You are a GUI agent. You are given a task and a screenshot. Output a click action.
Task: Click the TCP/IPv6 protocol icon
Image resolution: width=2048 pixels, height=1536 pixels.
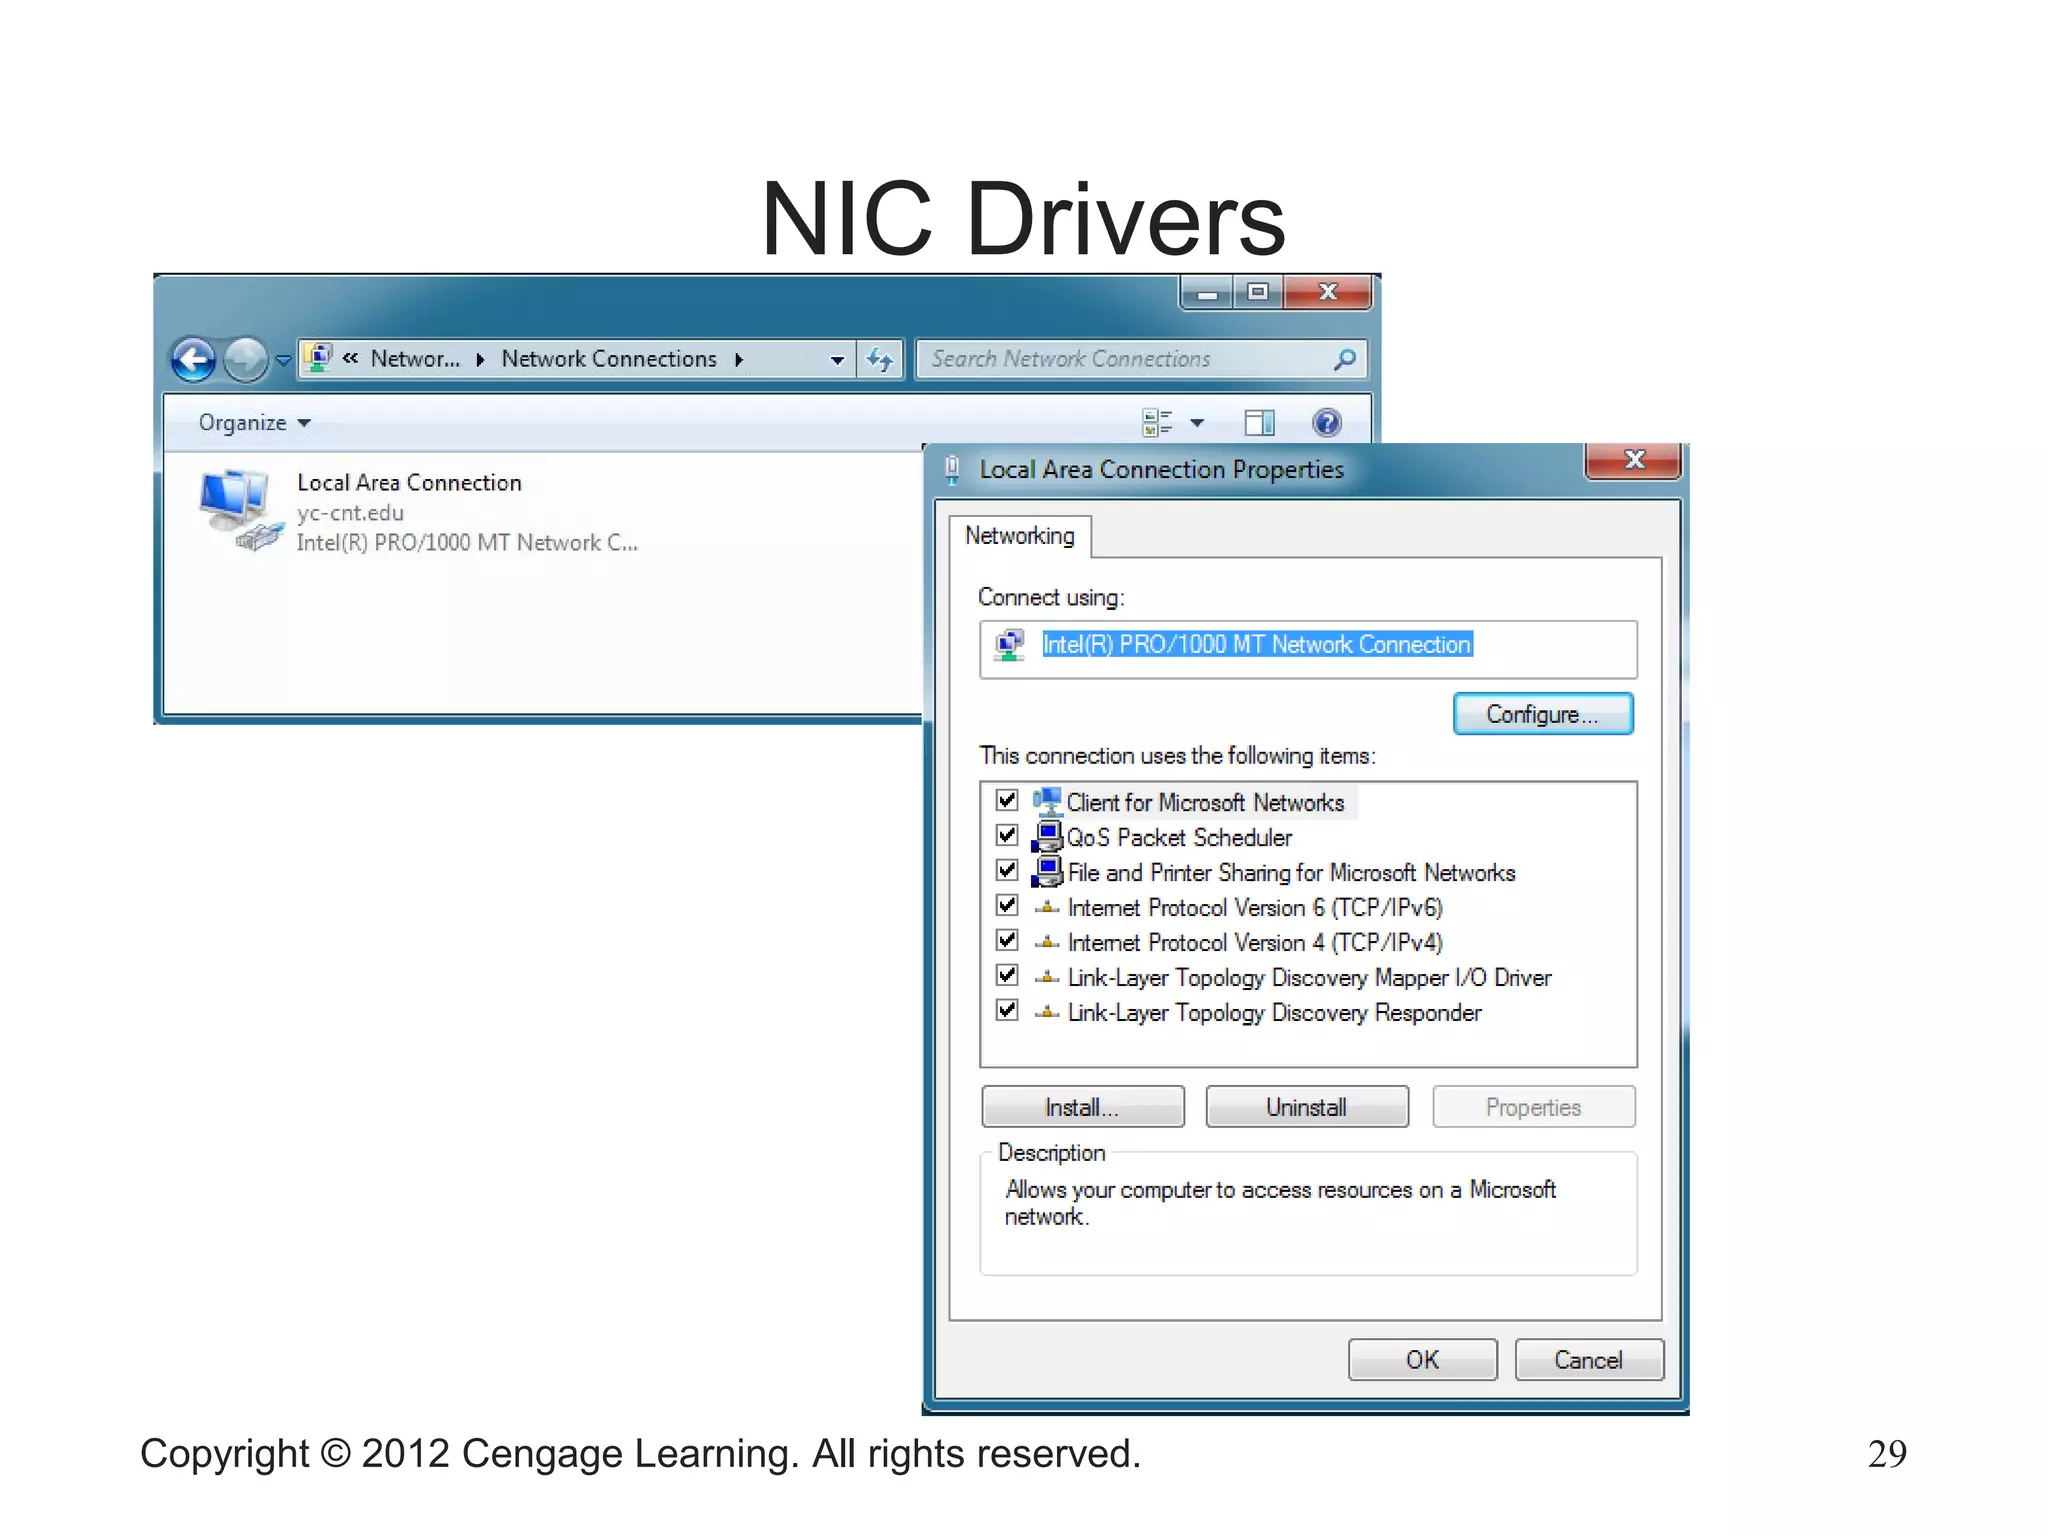[x=1046, y=908]
